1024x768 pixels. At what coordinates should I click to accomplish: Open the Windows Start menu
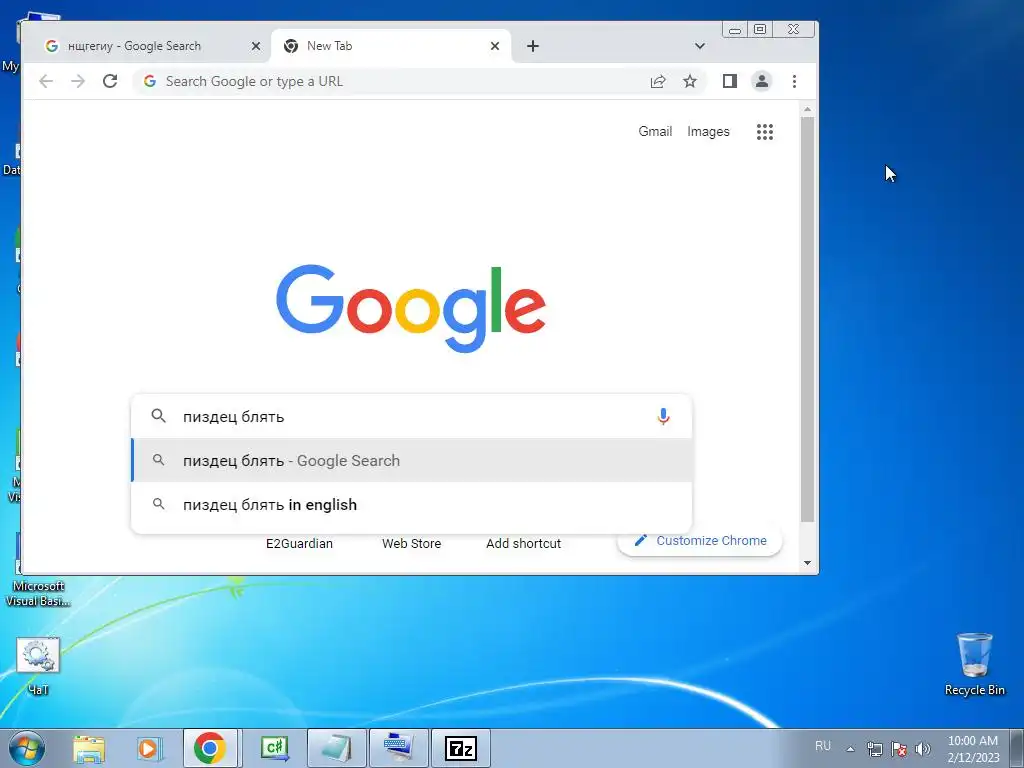(26, 748)
